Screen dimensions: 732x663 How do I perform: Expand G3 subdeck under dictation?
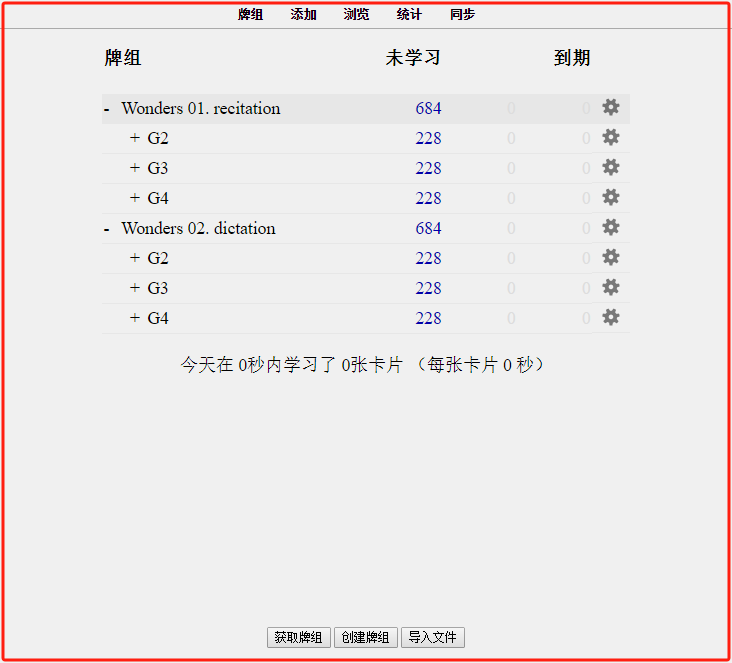pos(135,288)
